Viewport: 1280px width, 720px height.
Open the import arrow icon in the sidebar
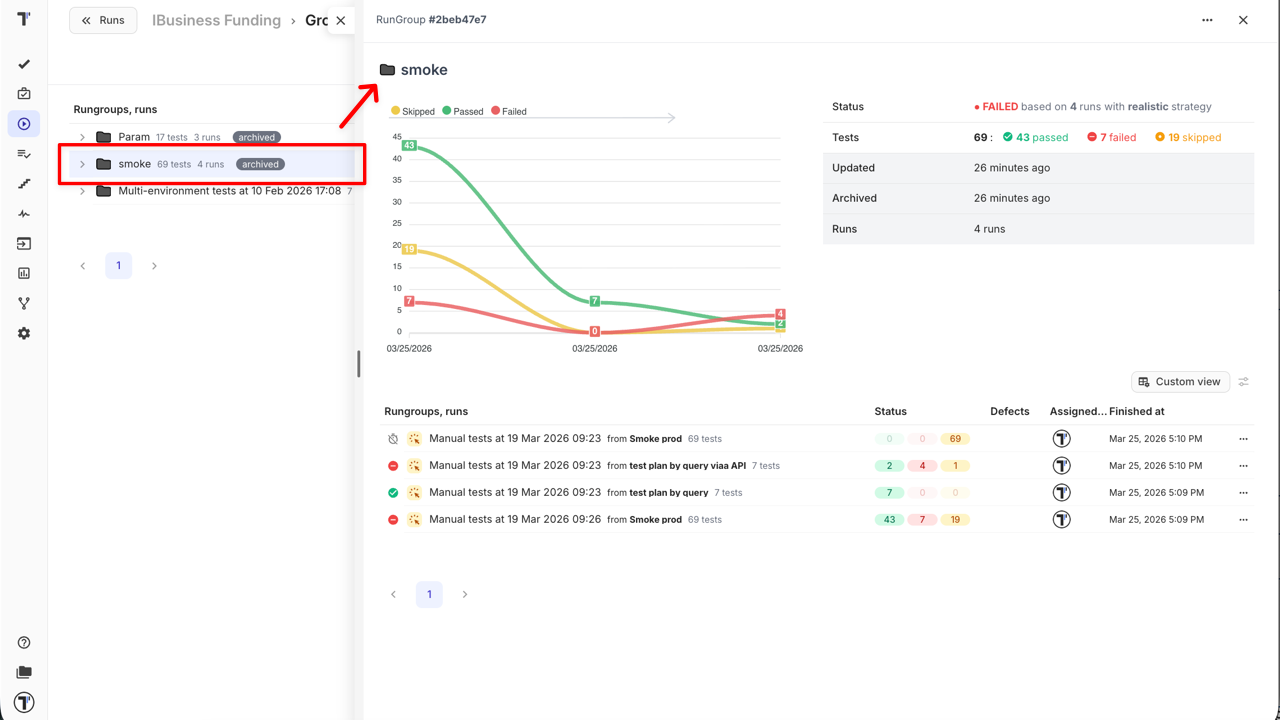[x=23, y=243]
